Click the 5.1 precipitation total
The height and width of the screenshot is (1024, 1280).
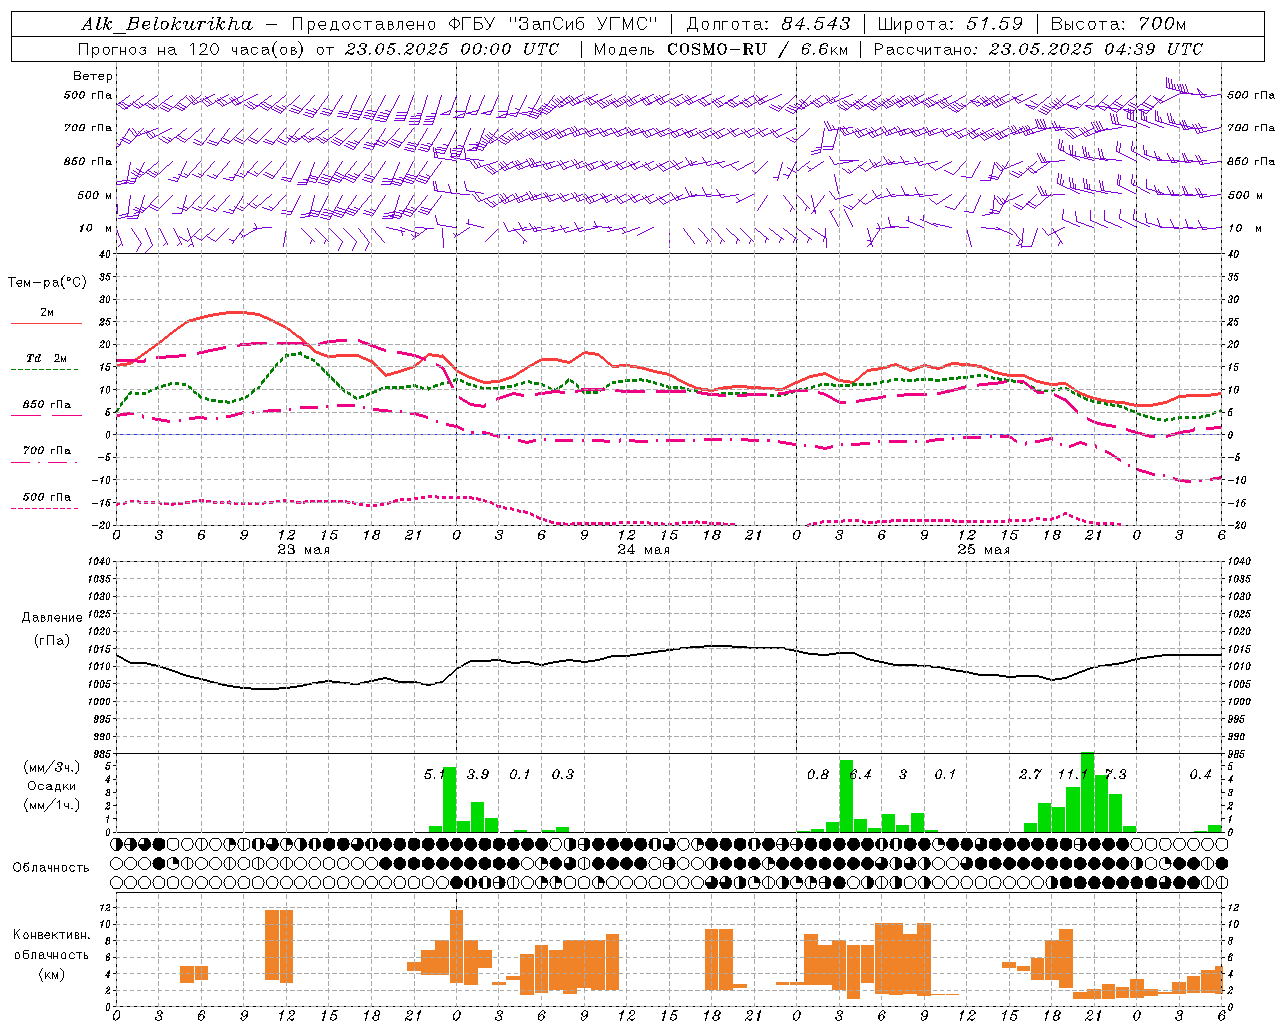click(435, 774)
